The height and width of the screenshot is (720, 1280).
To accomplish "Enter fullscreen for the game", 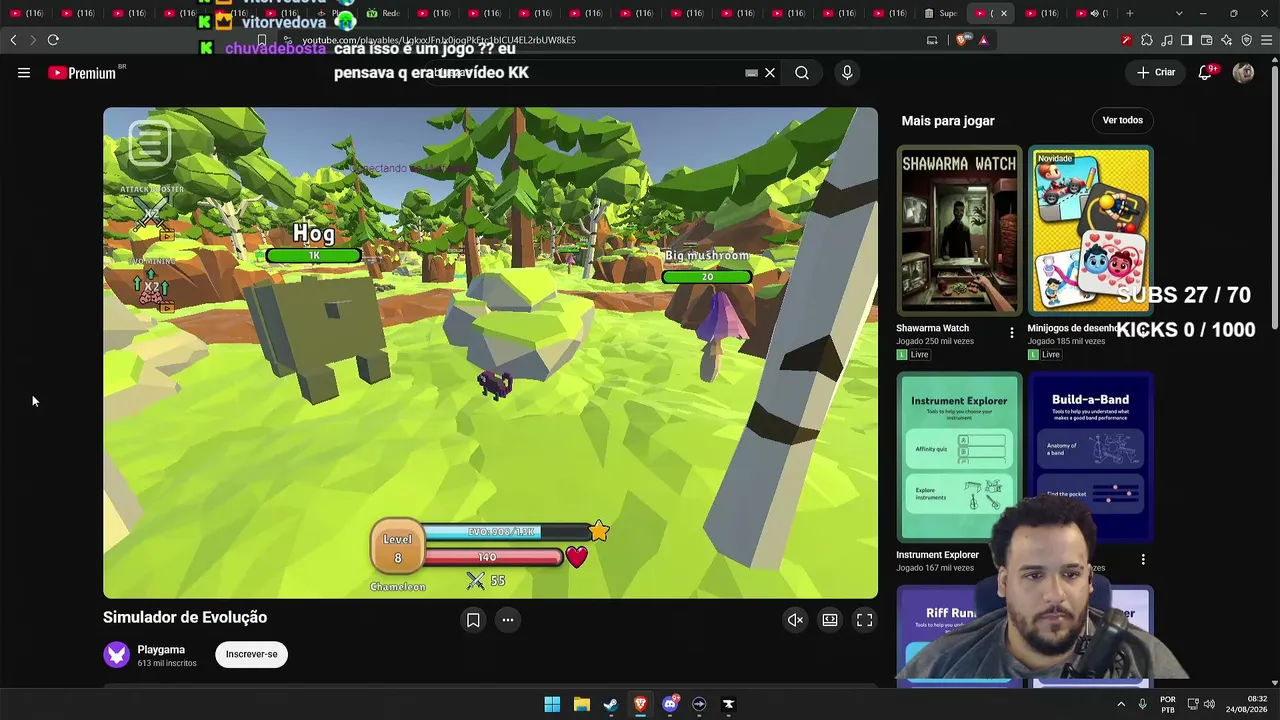I will click(x=865, y=620).
